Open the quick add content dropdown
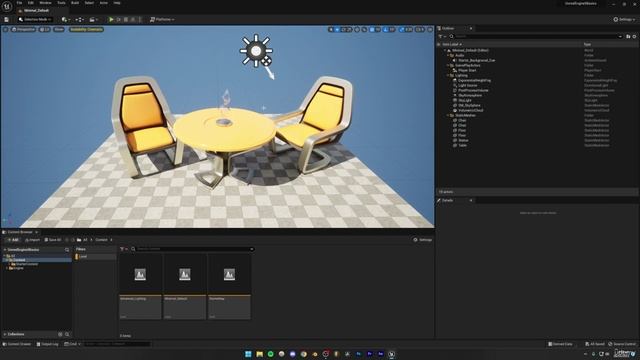Image resolution: width=640 pixels, height=360 pixels. (65, 20)
